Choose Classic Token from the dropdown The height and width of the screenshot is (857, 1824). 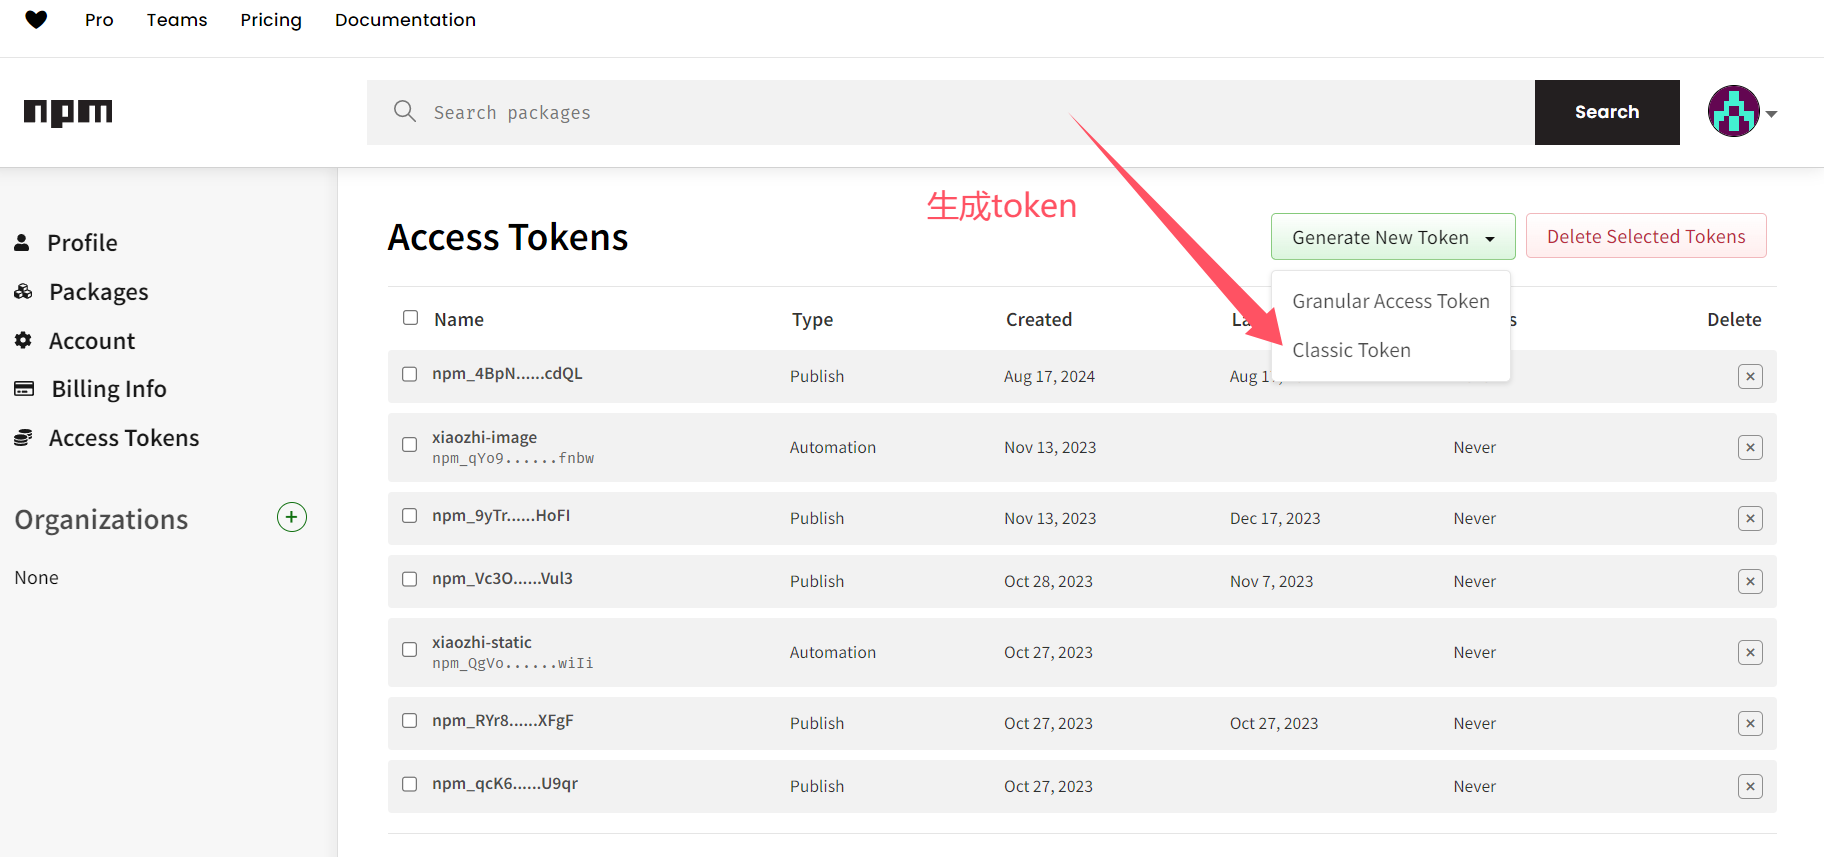coord(1351,350)
